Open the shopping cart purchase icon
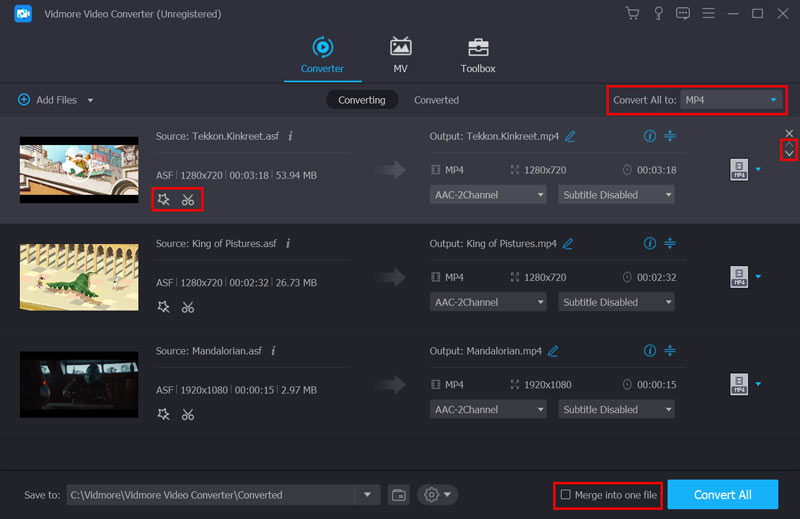The height and width of the screenshot is (519, 800). tap(632, 14)
